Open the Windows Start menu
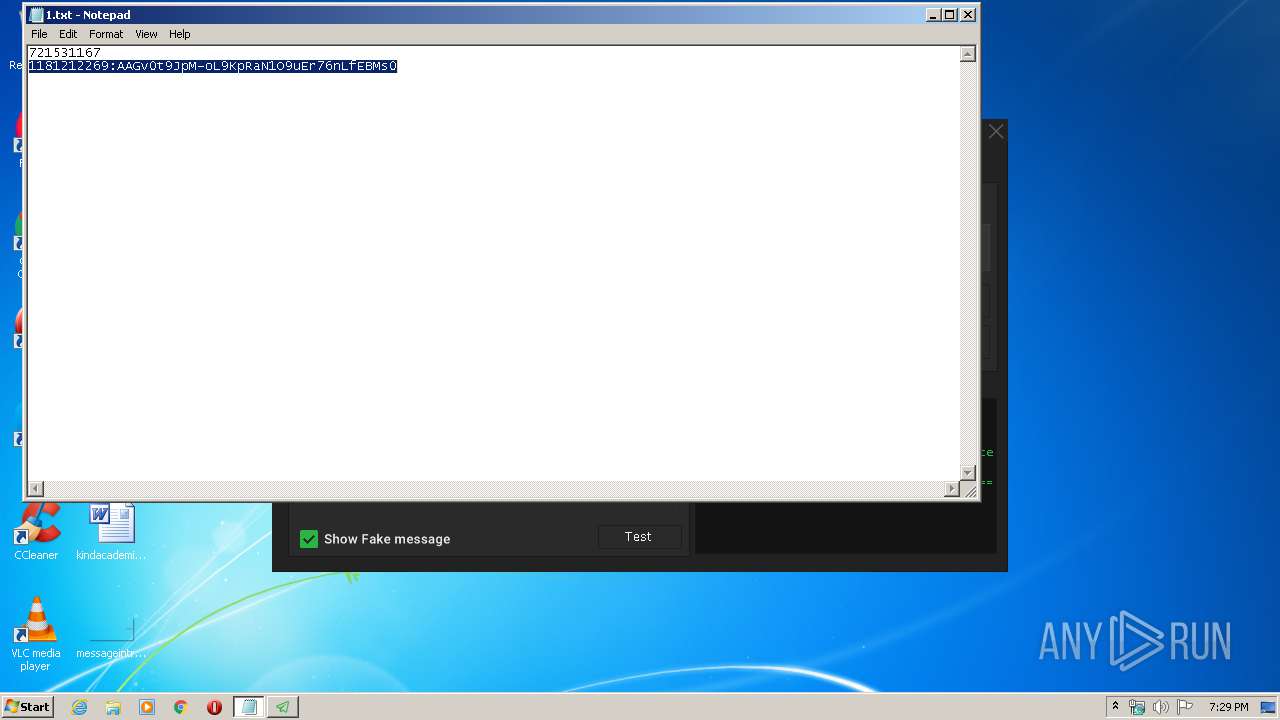1280x720 pixels. [28, 706]
